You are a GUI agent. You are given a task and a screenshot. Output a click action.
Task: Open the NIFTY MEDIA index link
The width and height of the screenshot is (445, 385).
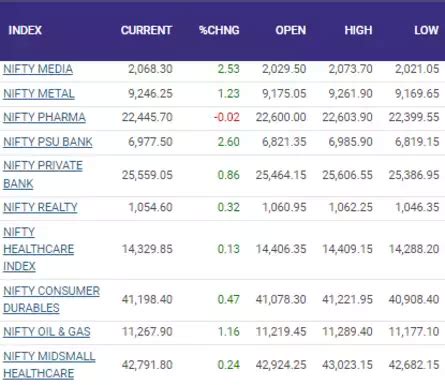(38, 69)
